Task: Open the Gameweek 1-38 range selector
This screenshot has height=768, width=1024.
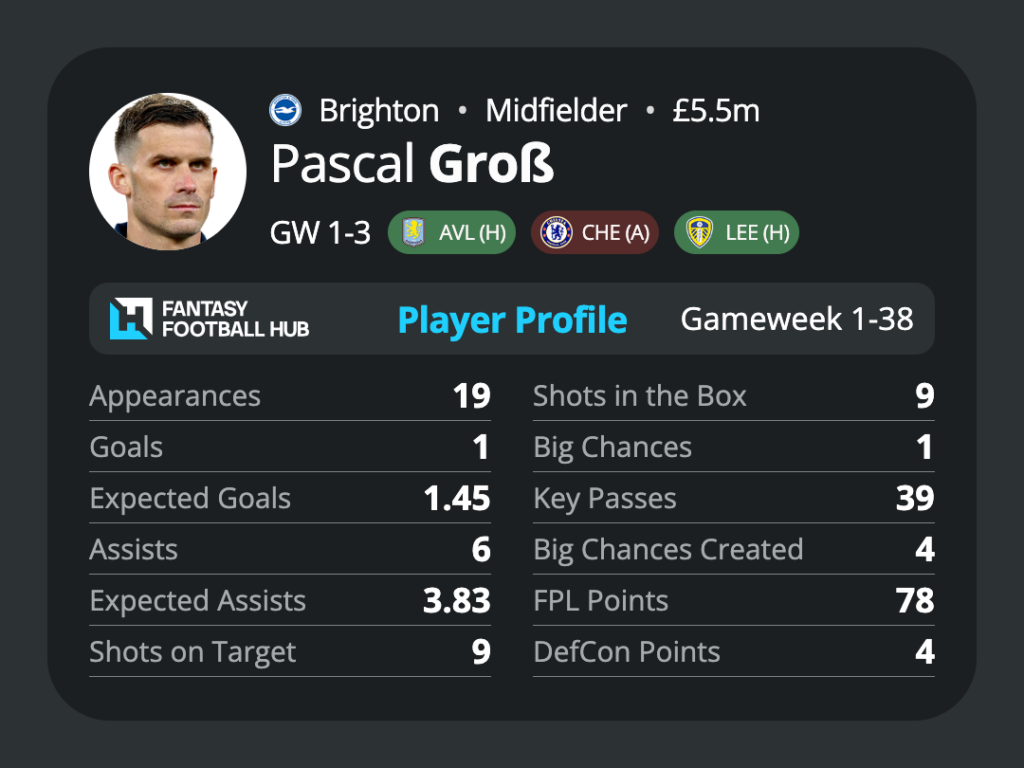Action: (797, 319)
